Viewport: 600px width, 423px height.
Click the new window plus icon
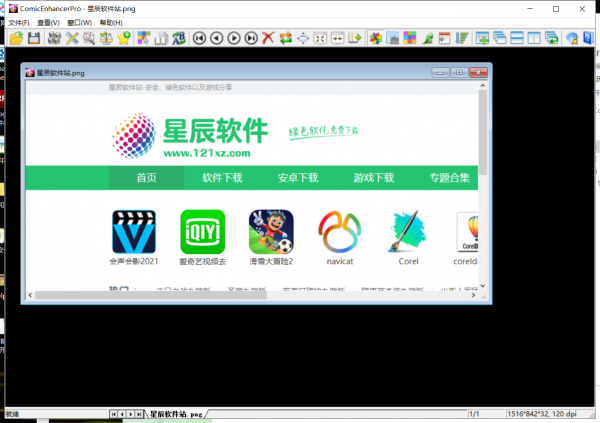[x=483, y=38]
